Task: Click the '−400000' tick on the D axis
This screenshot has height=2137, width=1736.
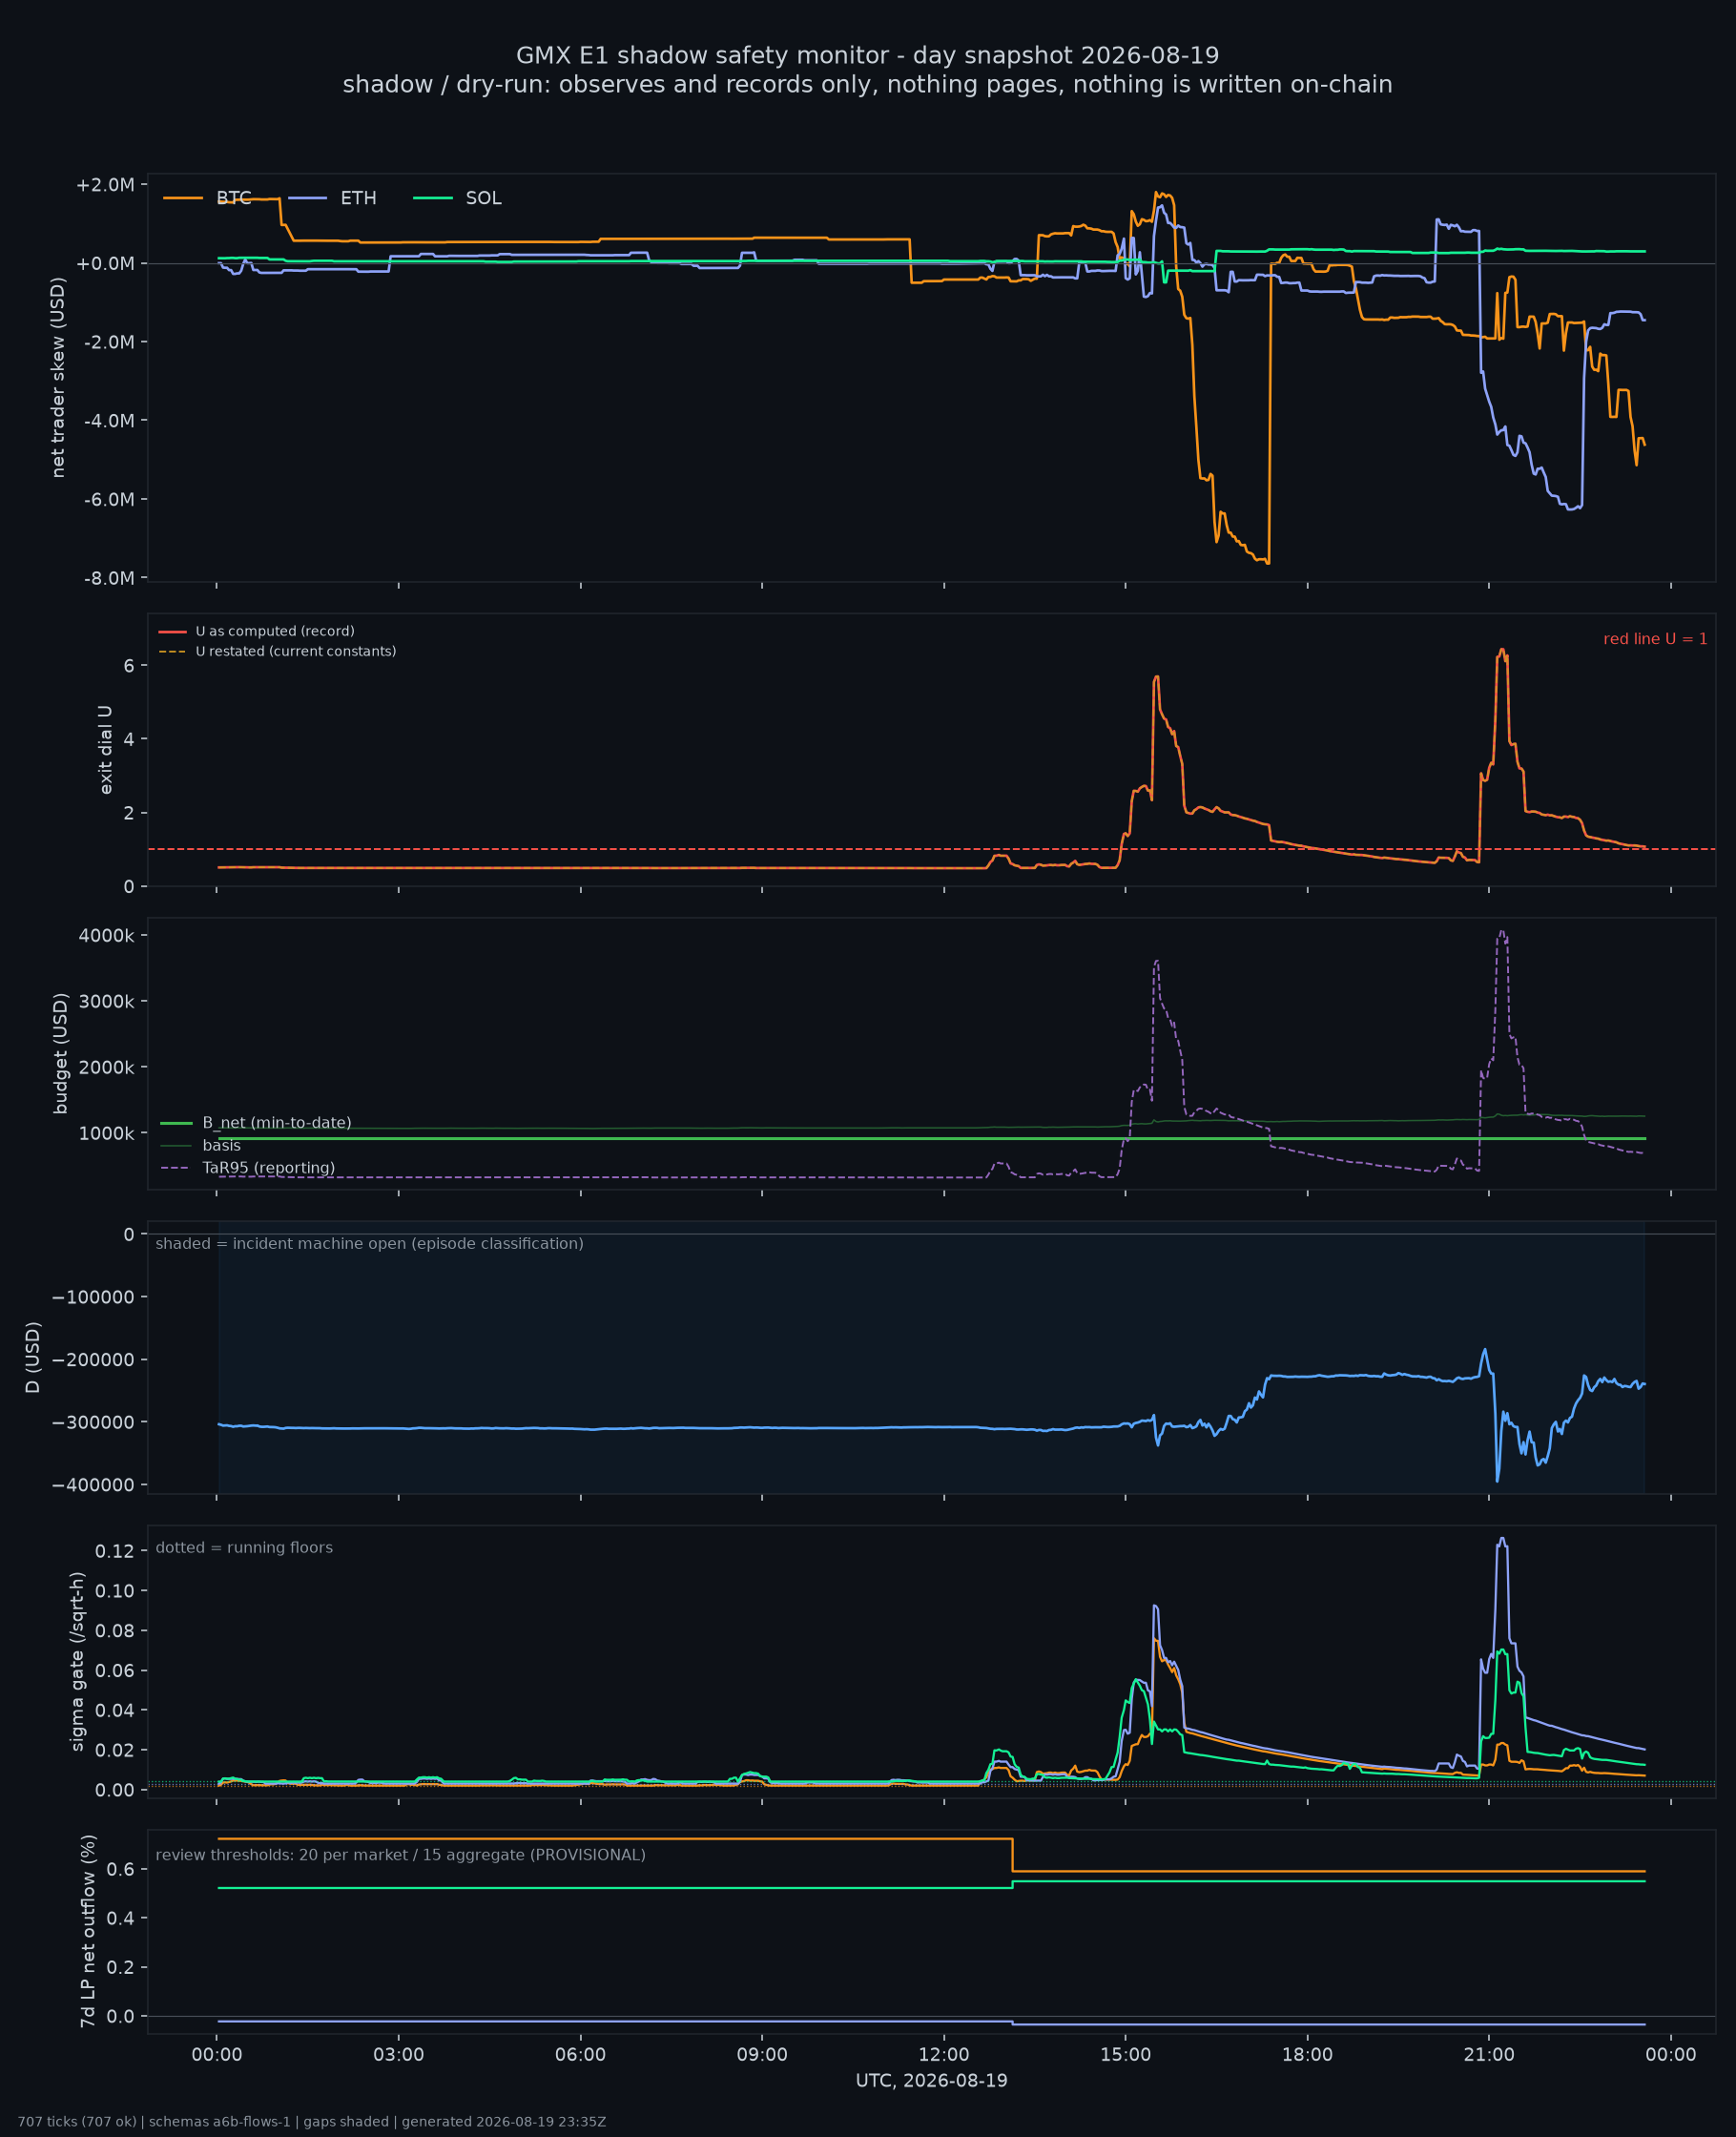Action: 93,1486
